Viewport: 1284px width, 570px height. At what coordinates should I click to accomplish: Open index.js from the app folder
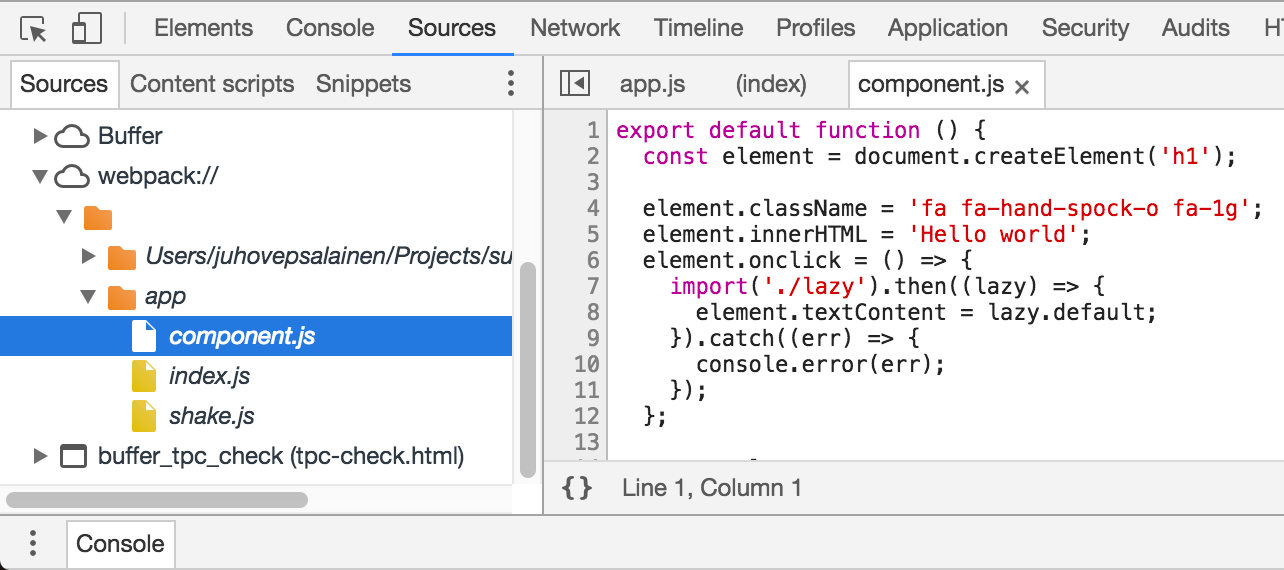(x=209, y=376)
